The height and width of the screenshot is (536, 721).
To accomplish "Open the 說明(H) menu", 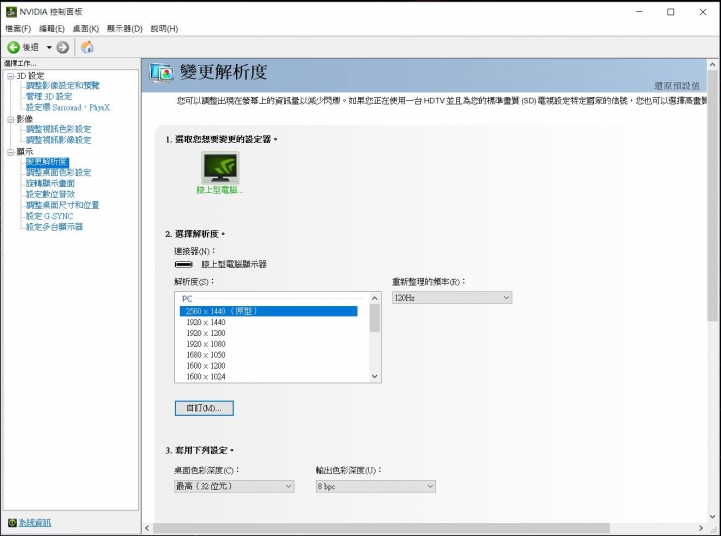I will pos(164,29).
